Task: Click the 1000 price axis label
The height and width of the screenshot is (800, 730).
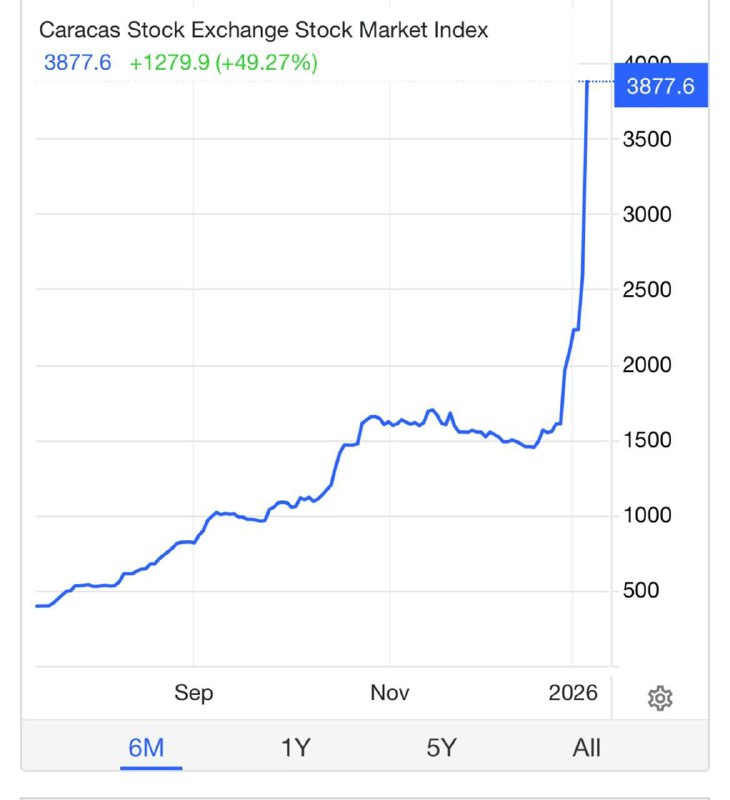Action: click(647, 516)
